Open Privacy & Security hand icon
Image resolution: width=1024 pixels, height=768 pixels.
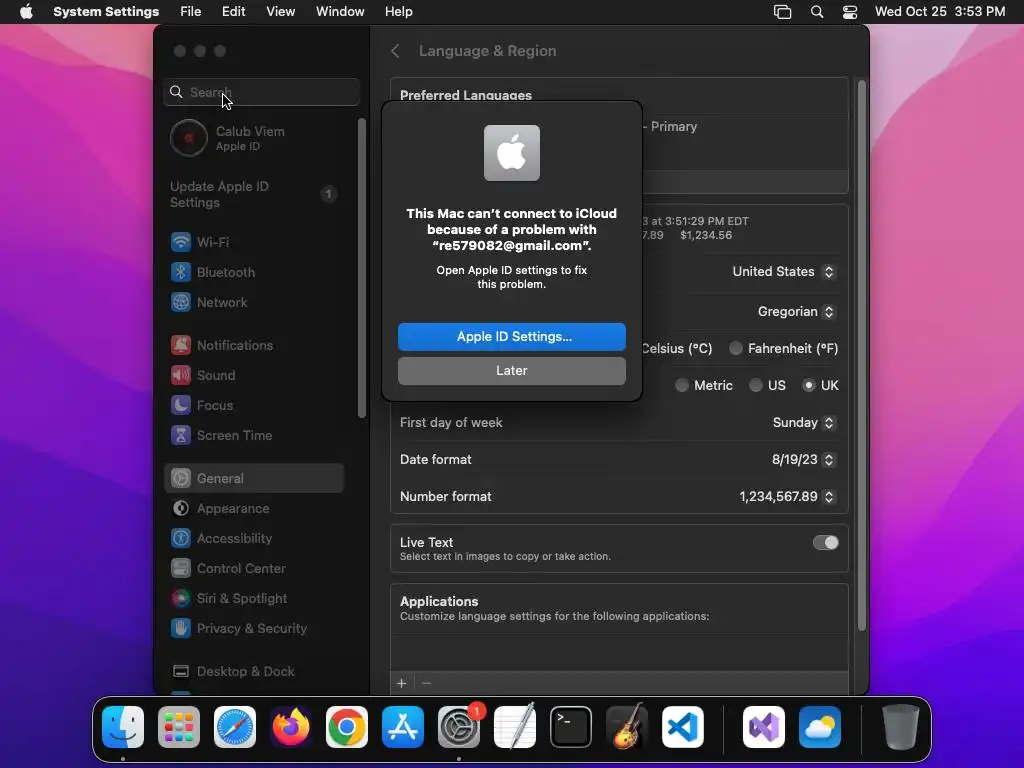[181, 629]
